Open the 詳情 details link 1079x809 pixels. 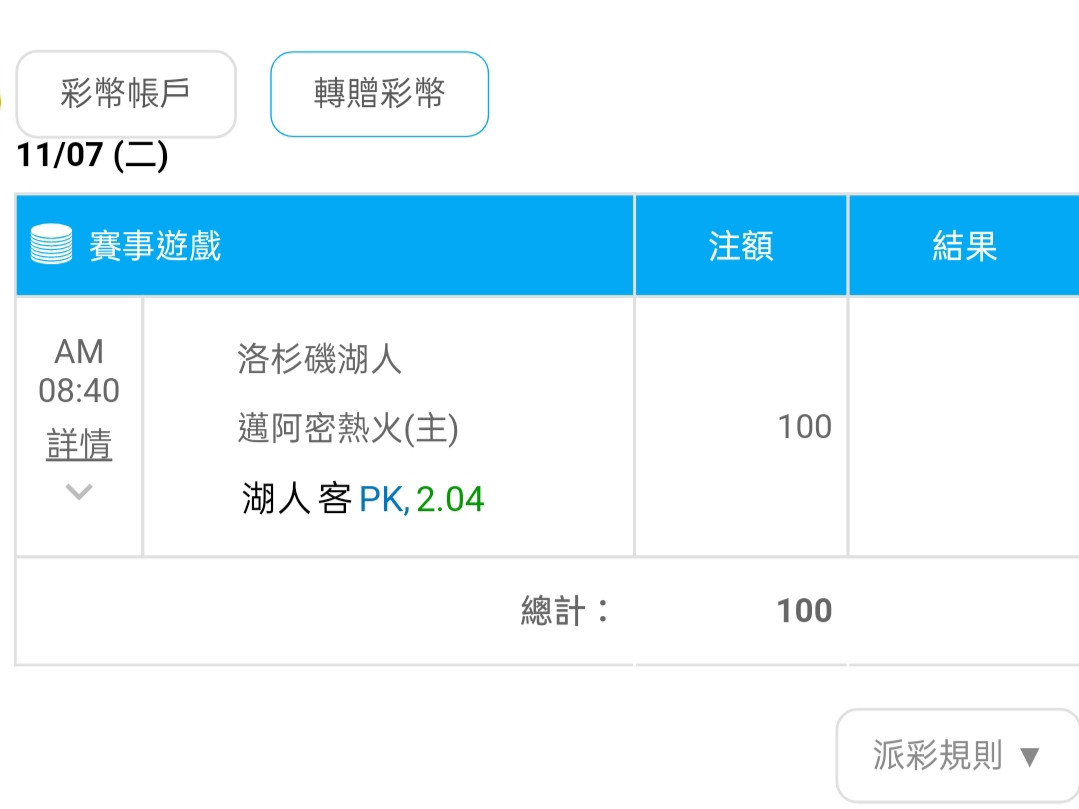[x=79, y=444]
